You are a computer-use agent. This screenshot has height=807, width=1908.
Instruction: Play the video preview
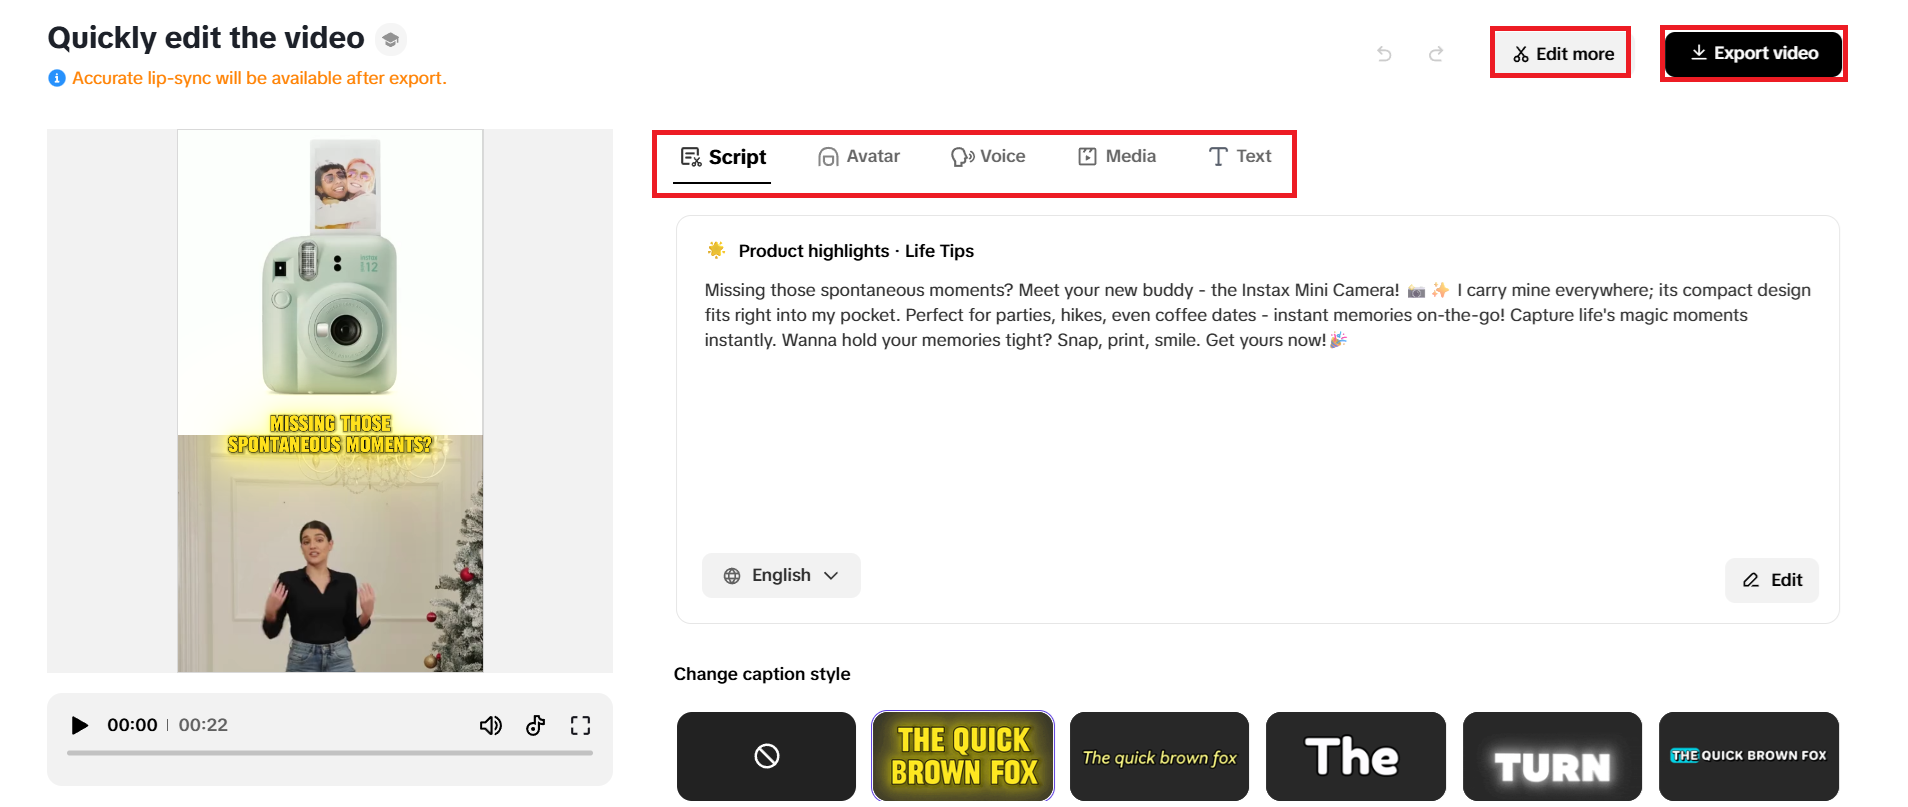[80, 725]
